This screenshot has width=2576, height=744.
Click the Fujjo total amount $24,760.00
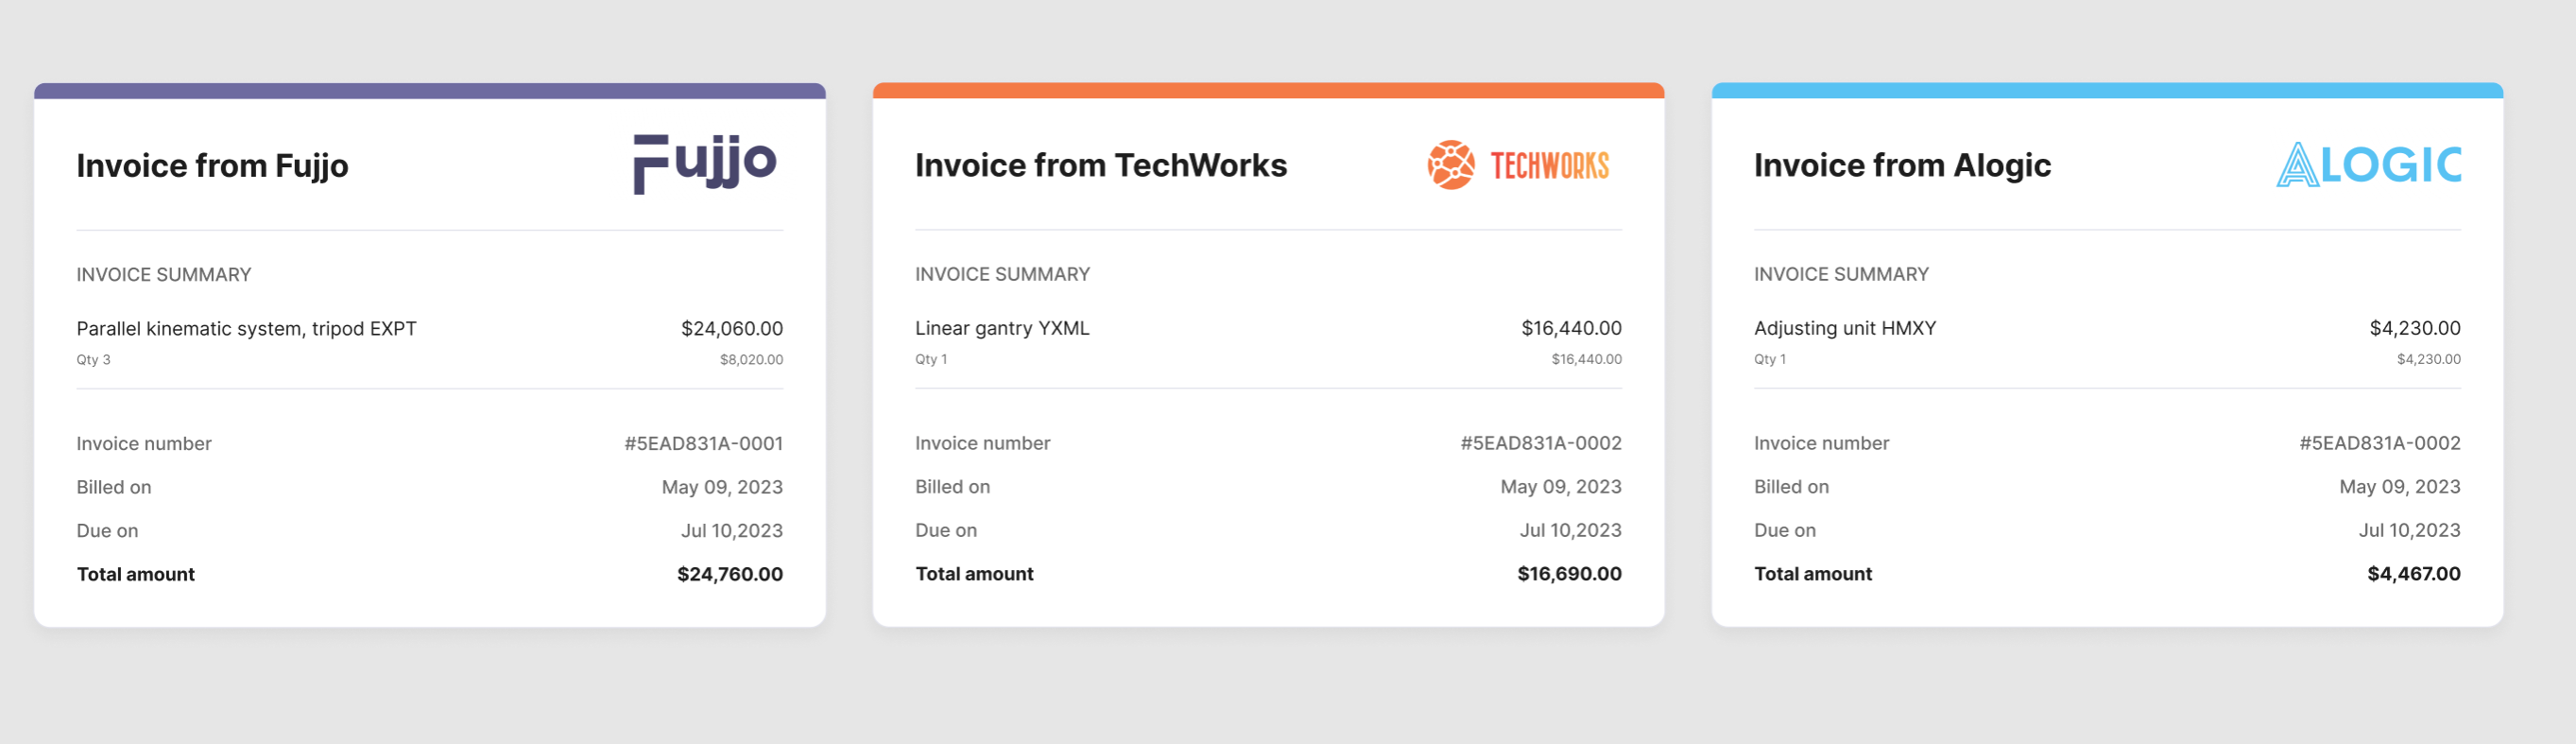point(730,574)
